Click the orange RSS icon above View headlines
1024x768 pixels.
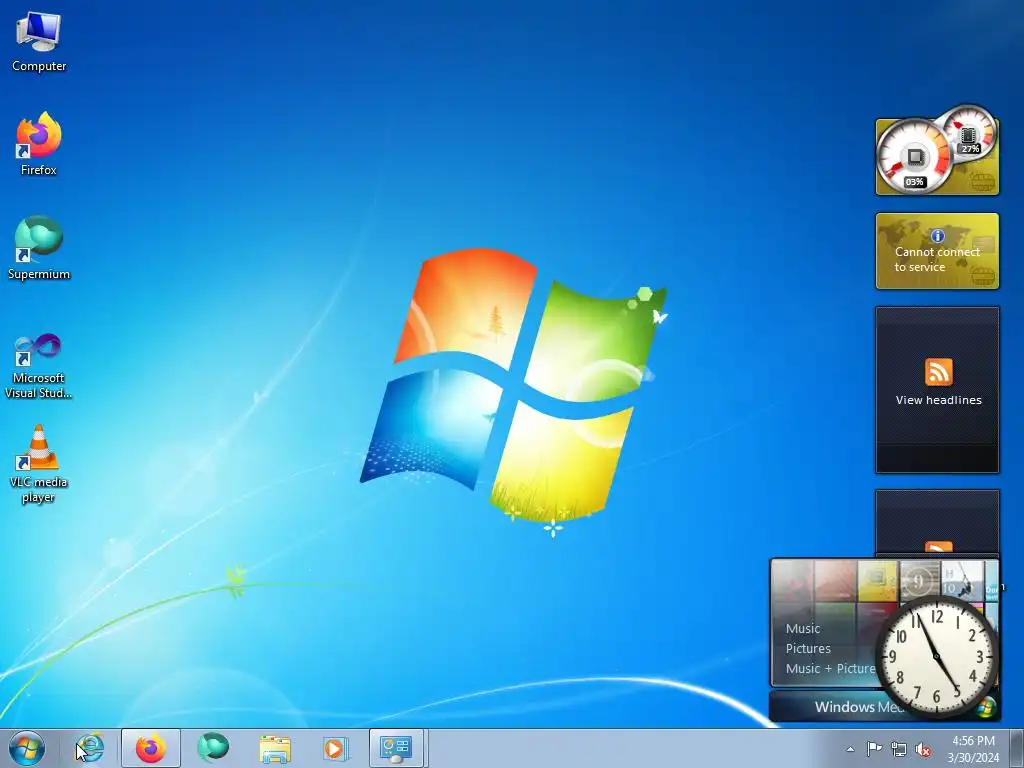[x=938, y=372]
